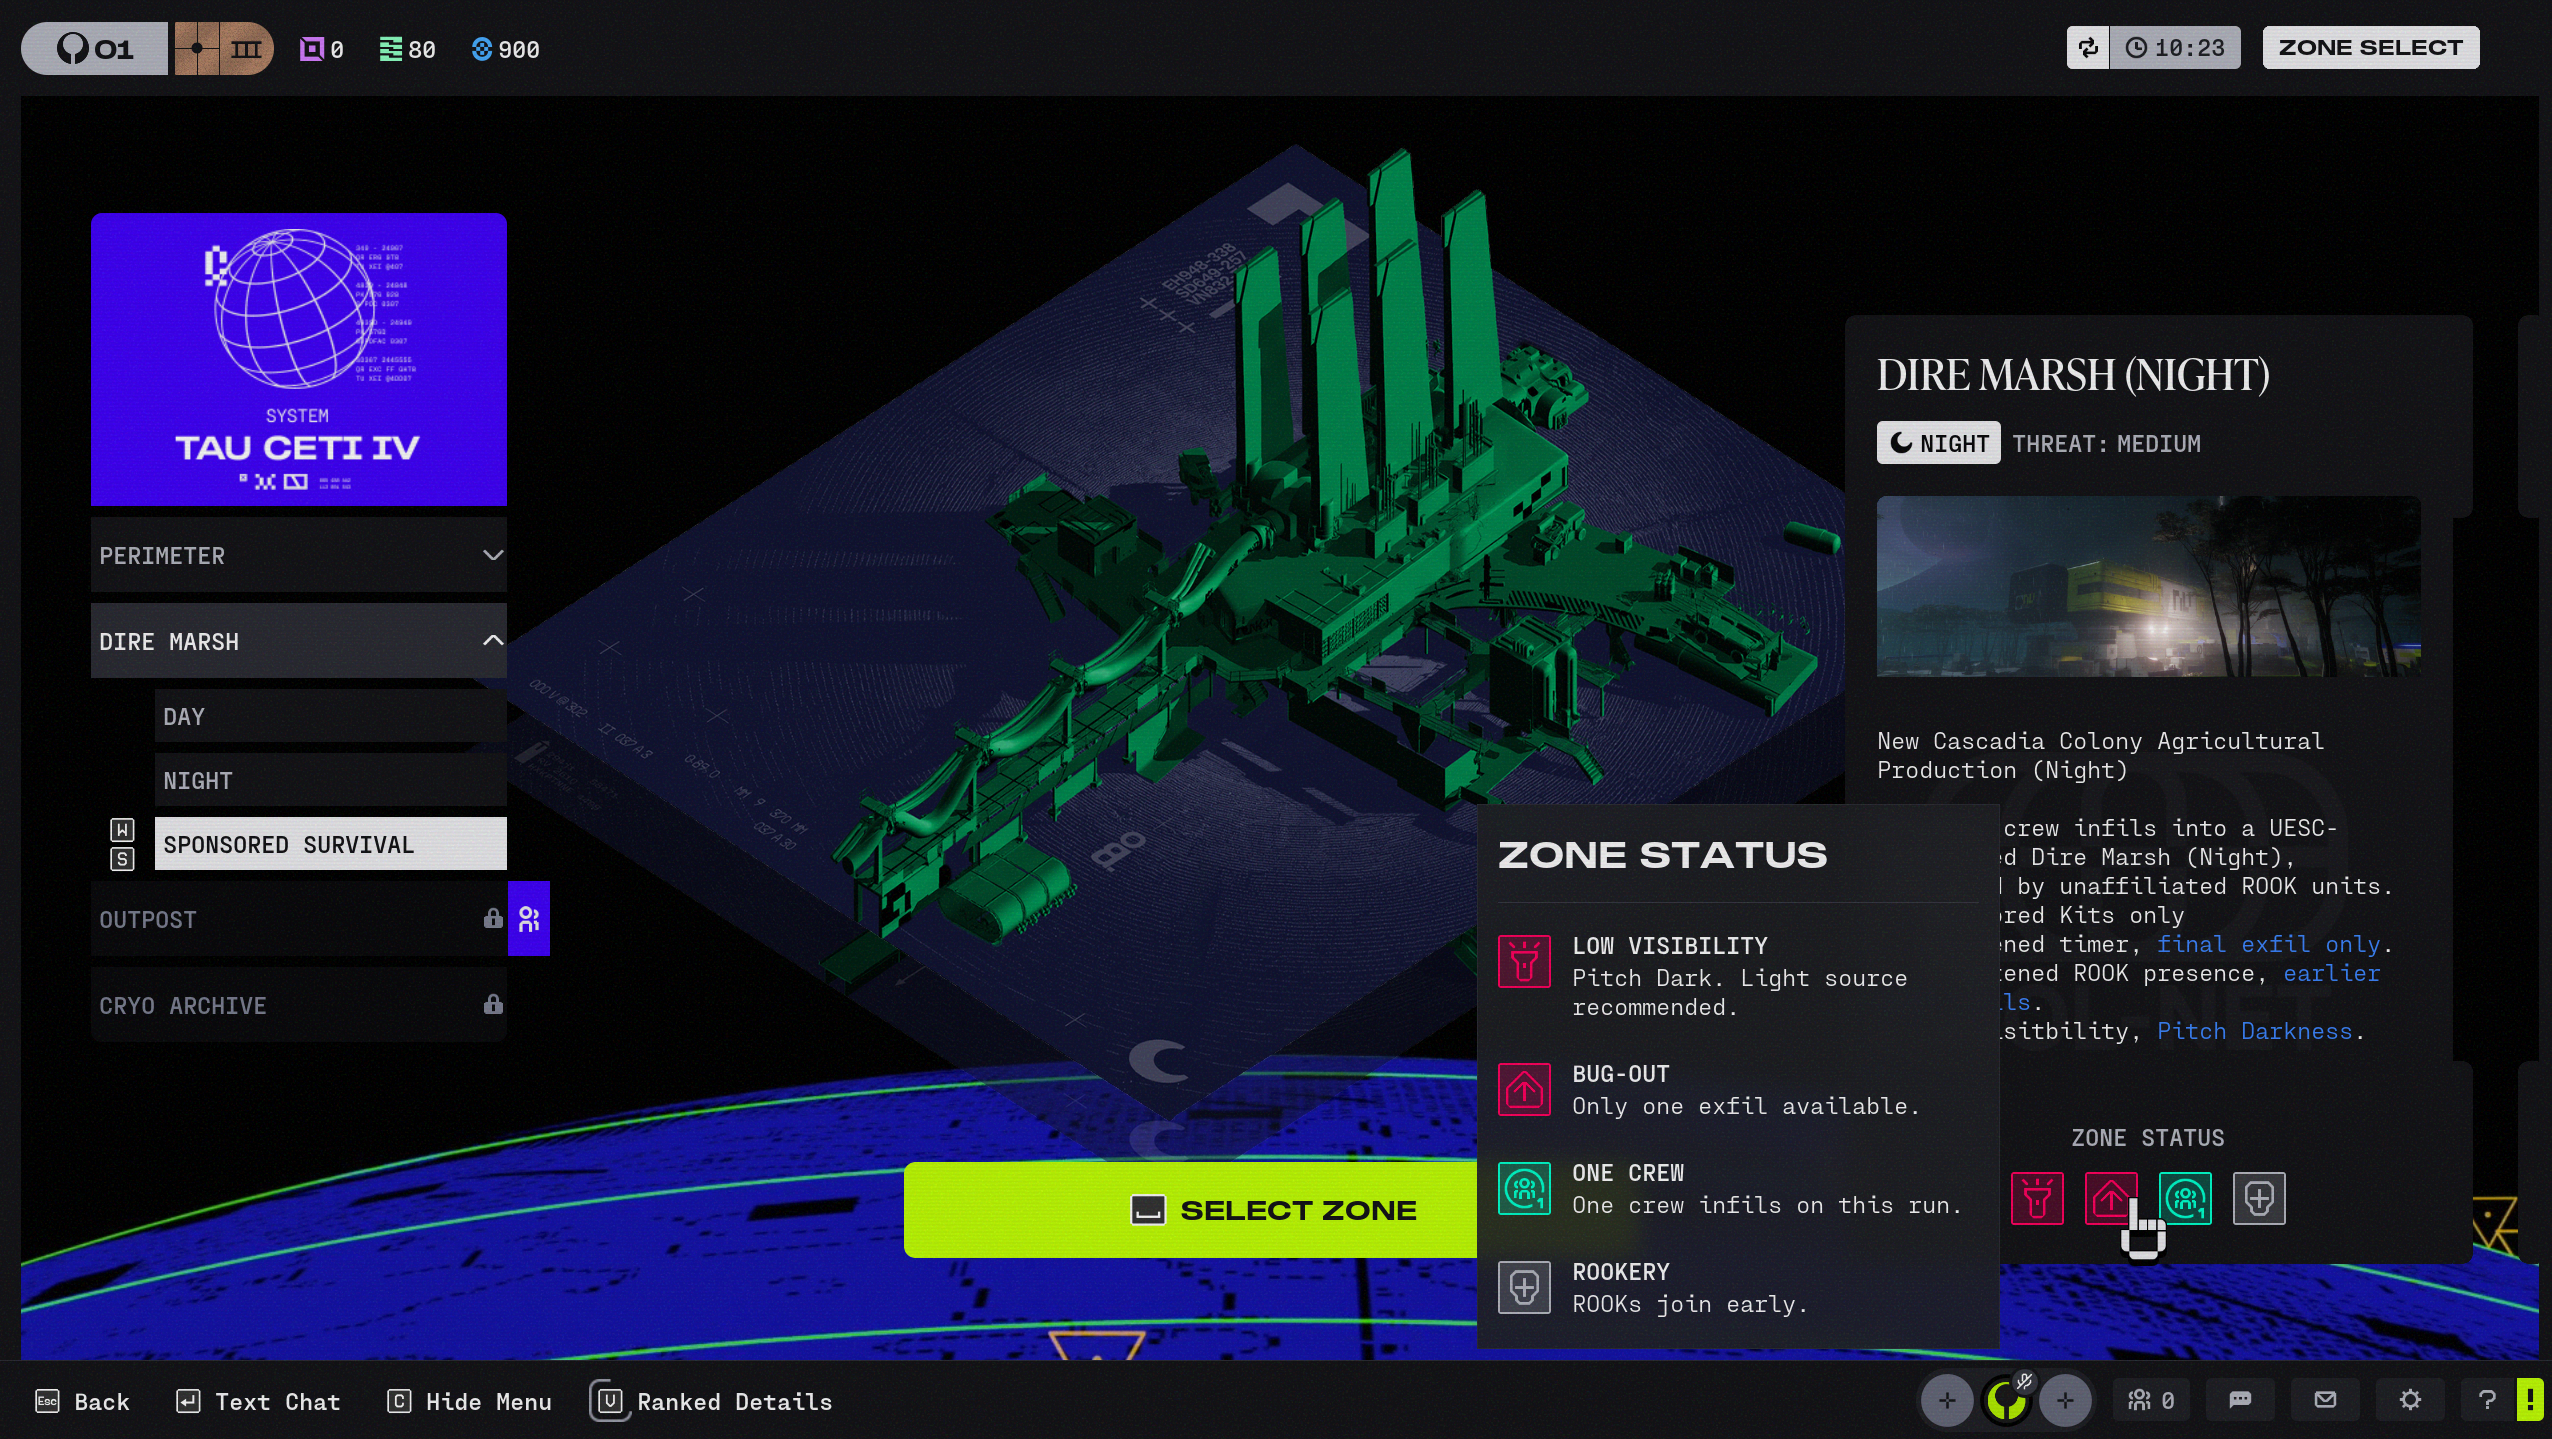The image size is (2552, 1439).
Task: Add a crew member in left slot
Action: [1946, 1401]
